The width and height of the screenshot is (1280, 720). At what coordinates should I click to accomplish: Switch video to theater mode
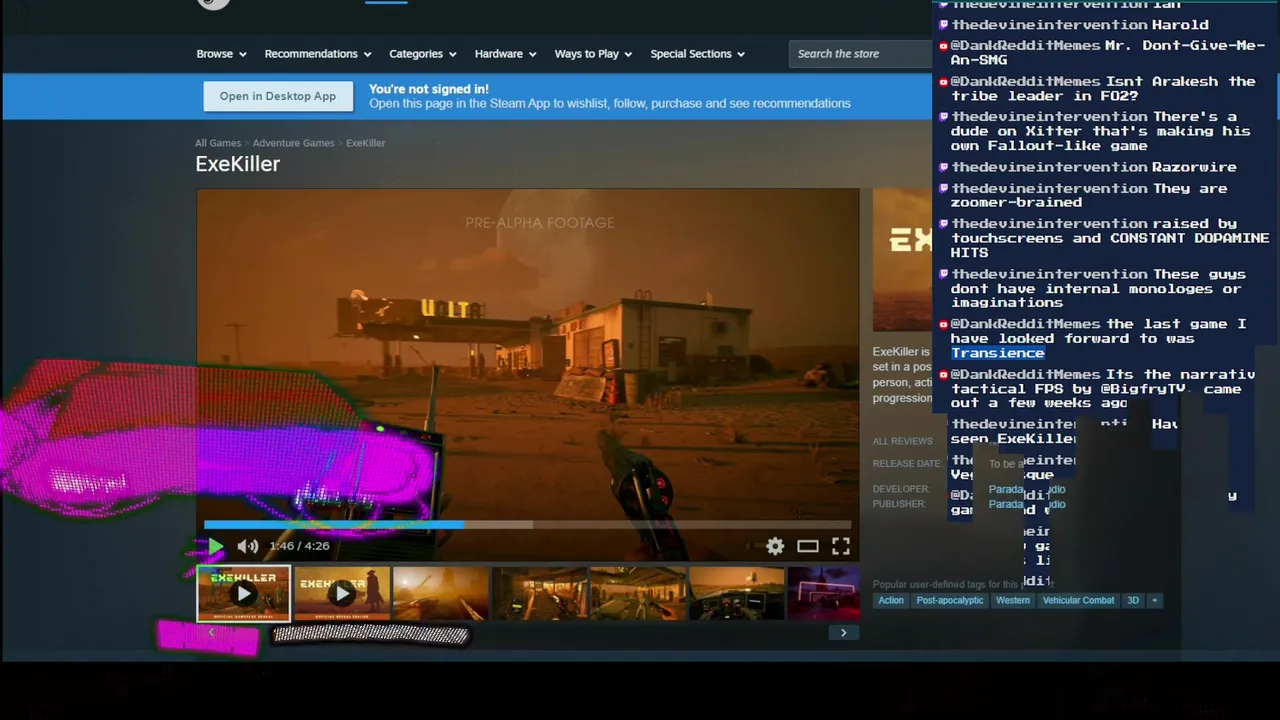pos(808,546)
